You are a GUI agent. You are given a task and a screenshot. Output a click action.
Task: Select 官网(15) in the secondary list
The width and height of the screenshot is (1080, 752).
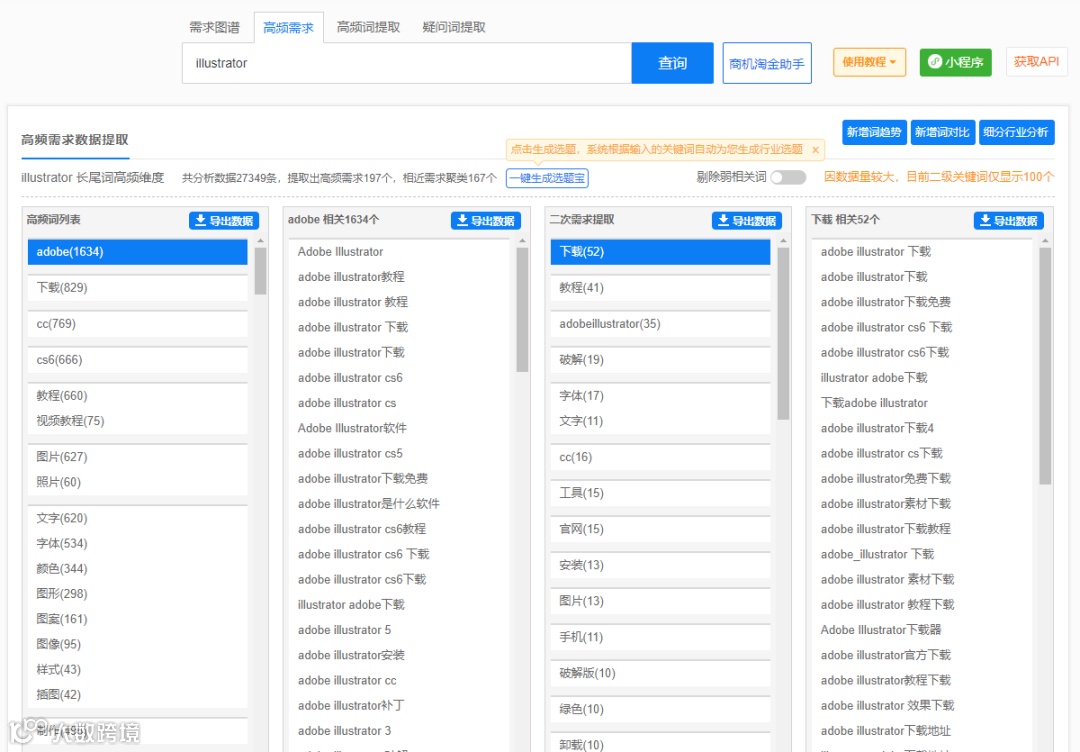[661, 529]
